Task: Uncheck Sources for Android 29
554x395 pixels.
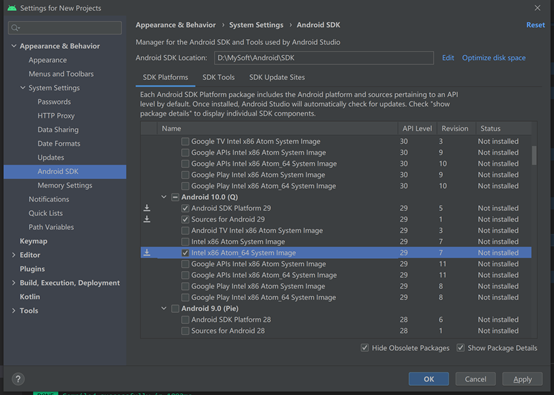Action: (x=185, y=219)
